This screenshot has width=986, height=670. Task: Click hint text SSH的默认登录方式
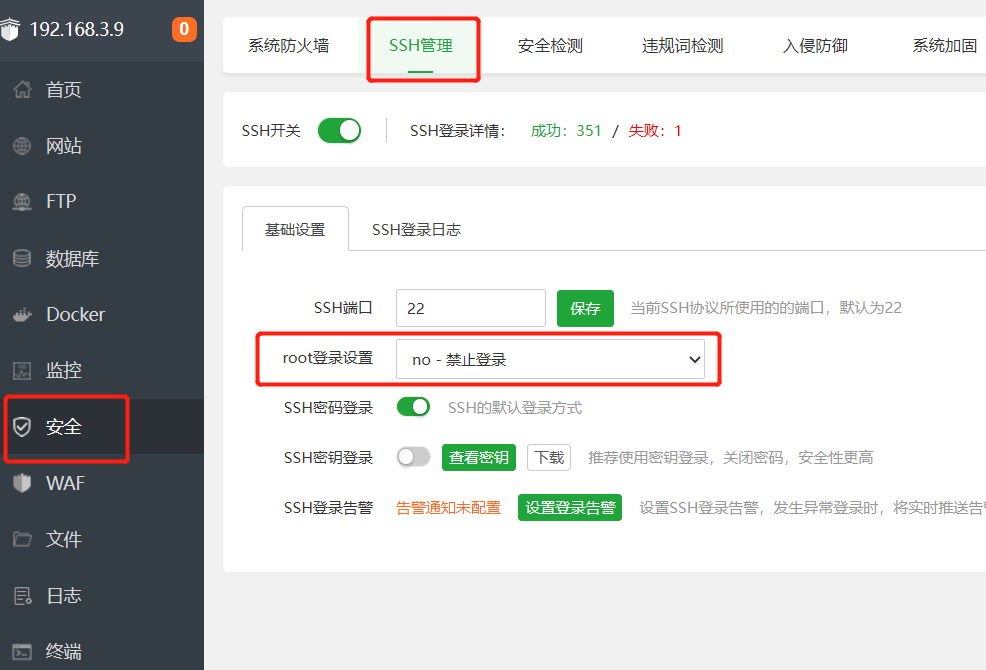515,408
